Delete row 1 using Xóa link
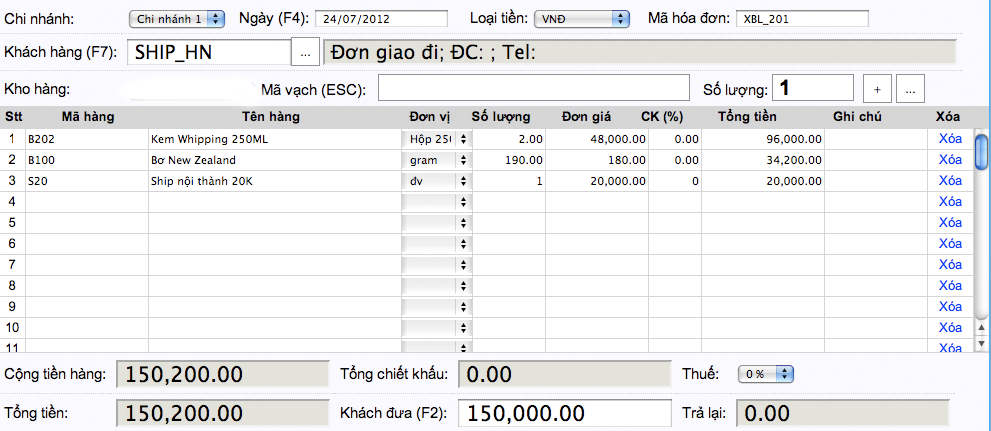The width and height of the screenshot is (991, 431). [x=948, y=139]
